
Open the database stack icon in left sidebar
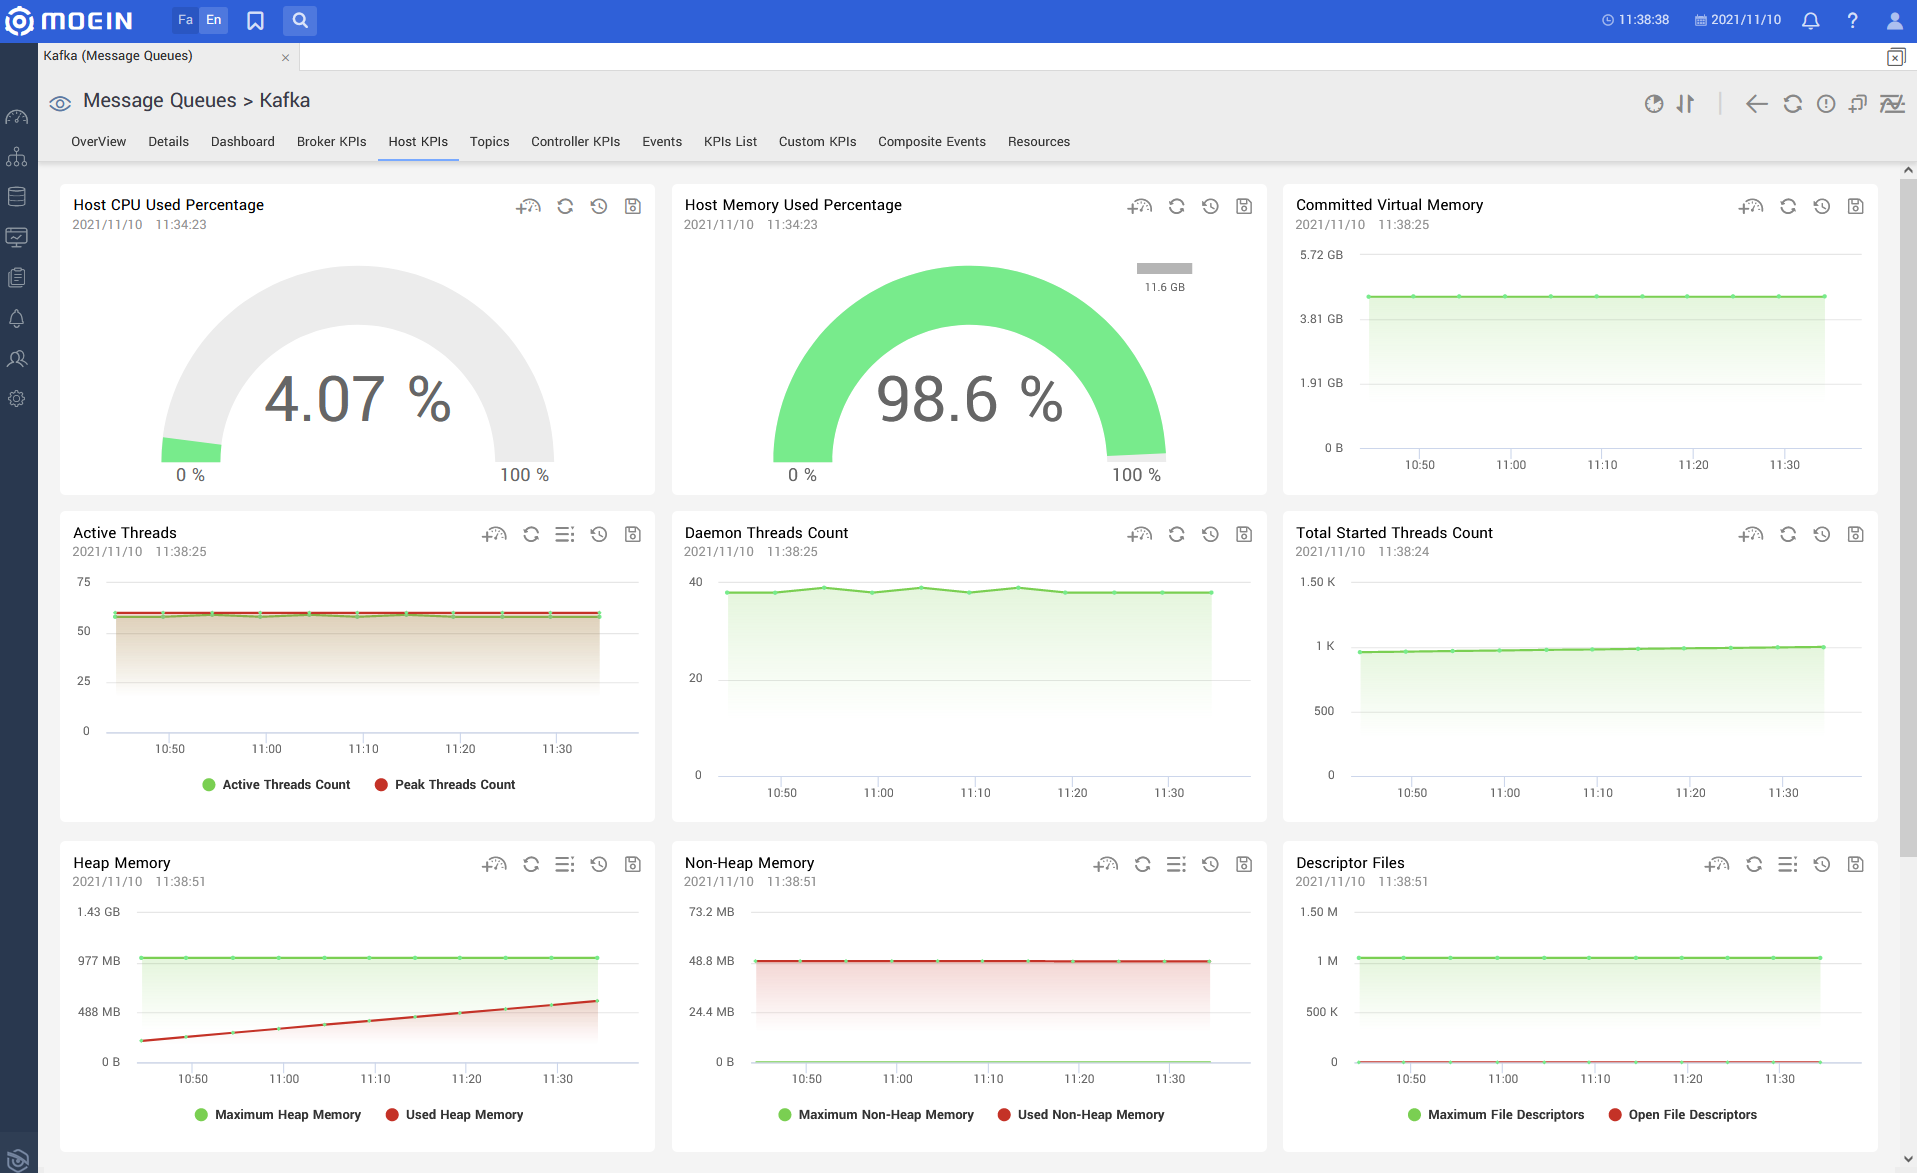pos(17,197)
